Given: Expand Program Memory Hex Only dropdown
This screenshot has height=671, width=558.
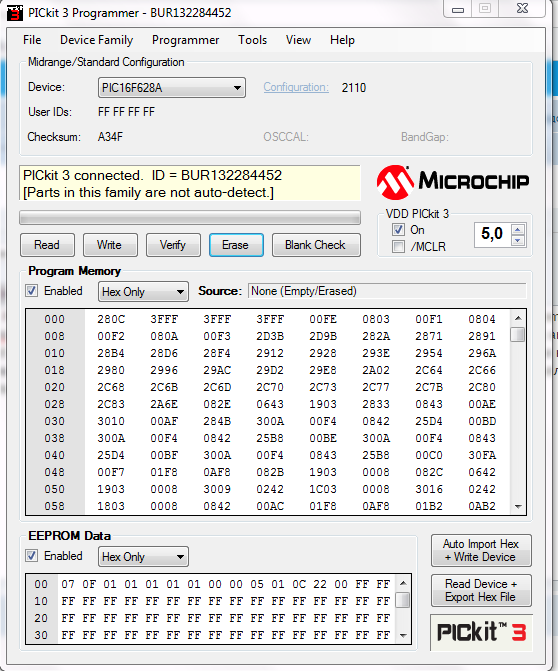Looking at the screenshot, I should tap(143, 292).
